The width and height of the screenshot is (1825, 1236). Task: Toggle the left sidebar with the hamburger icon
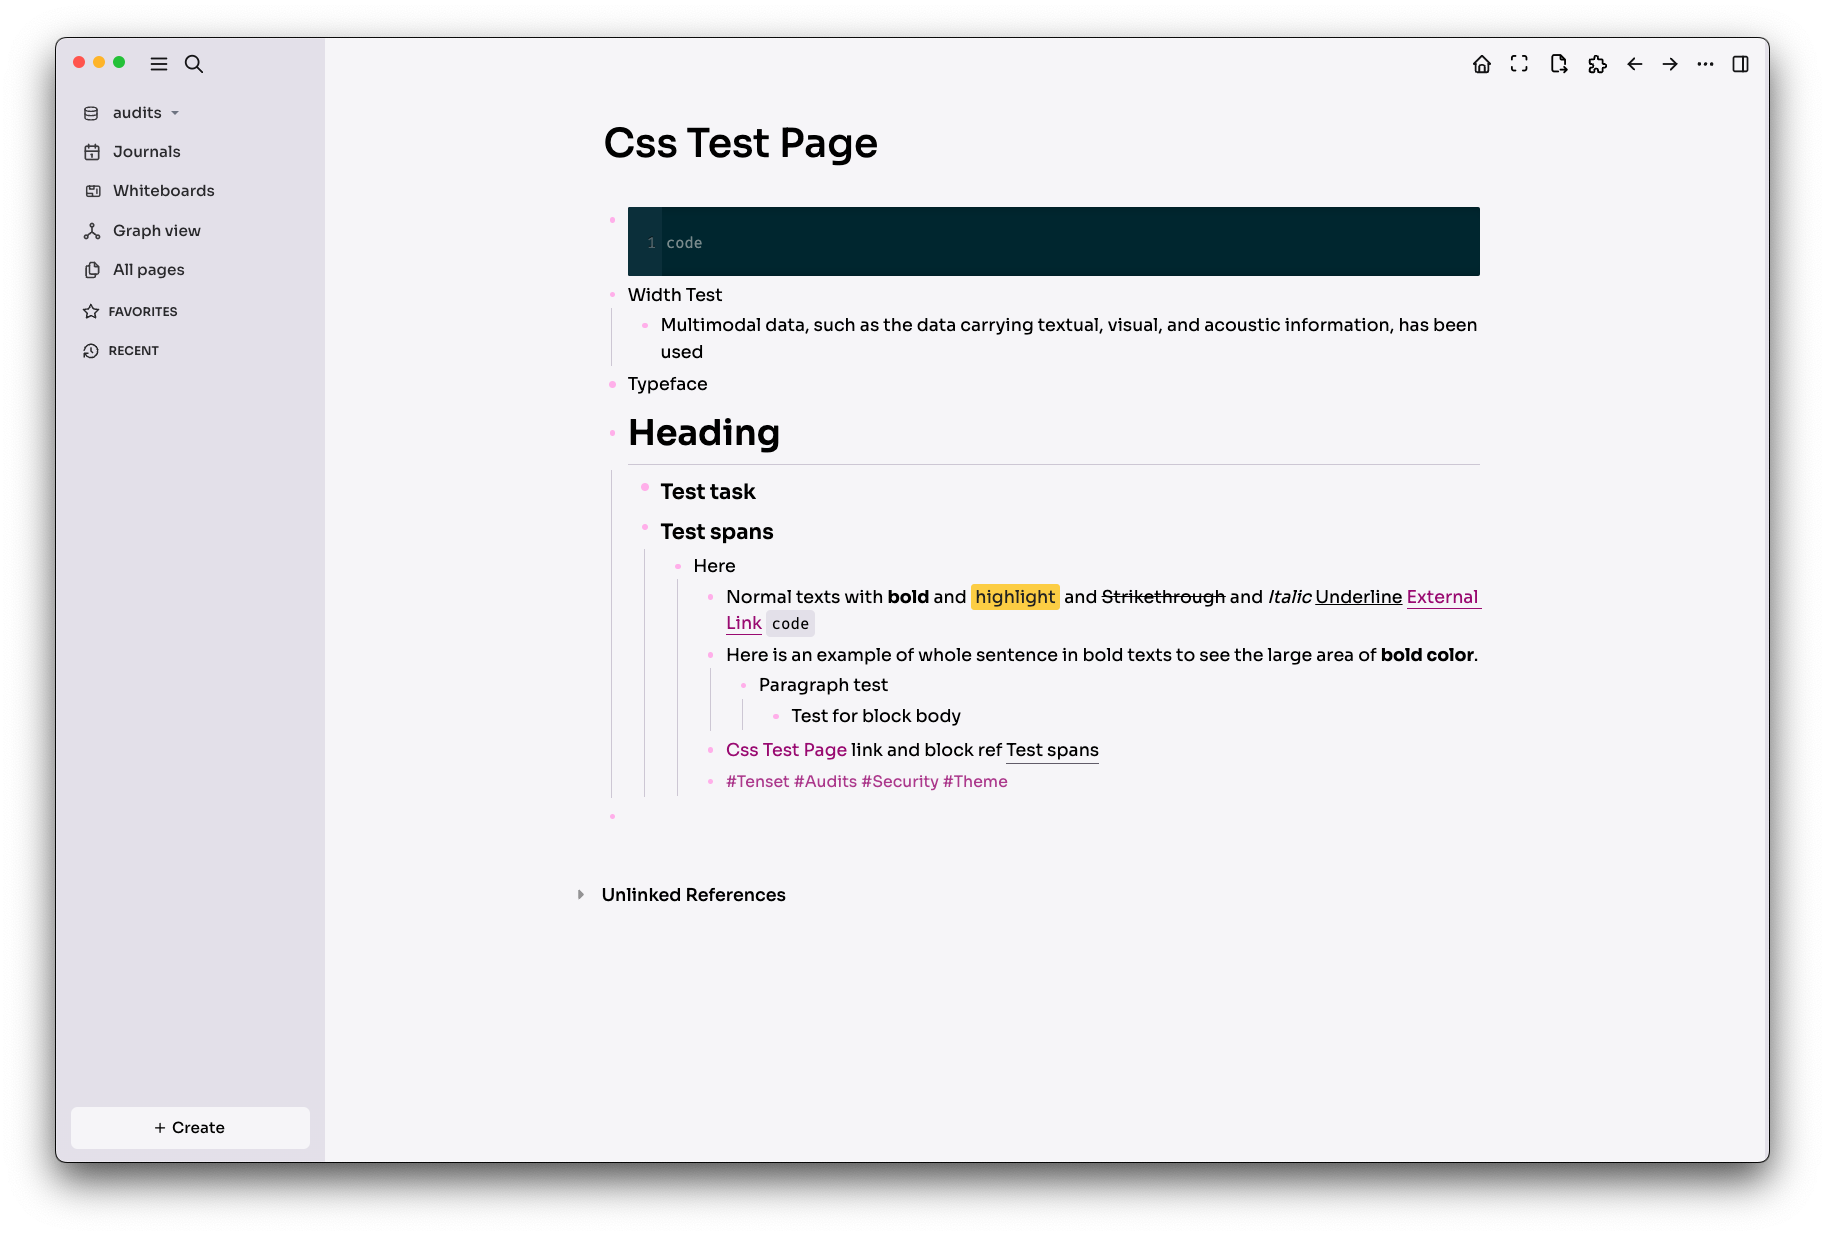click(x=158, y=63)
